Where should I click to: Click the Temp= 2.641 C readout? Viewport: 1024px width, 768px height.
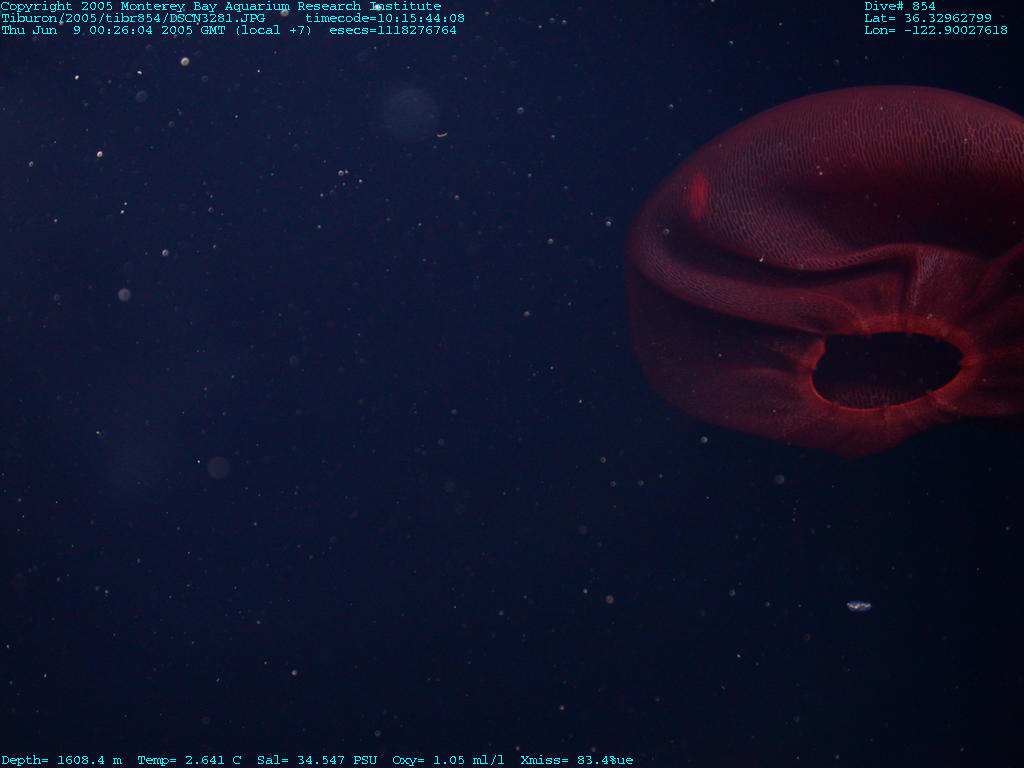(x=189, y=760)
